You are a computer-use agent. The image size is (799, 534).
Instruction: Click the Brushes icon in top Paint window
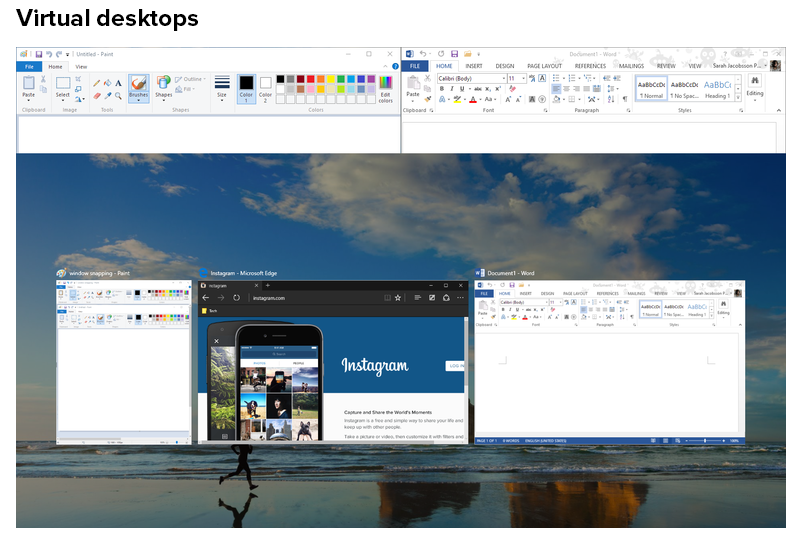(138, 83)
